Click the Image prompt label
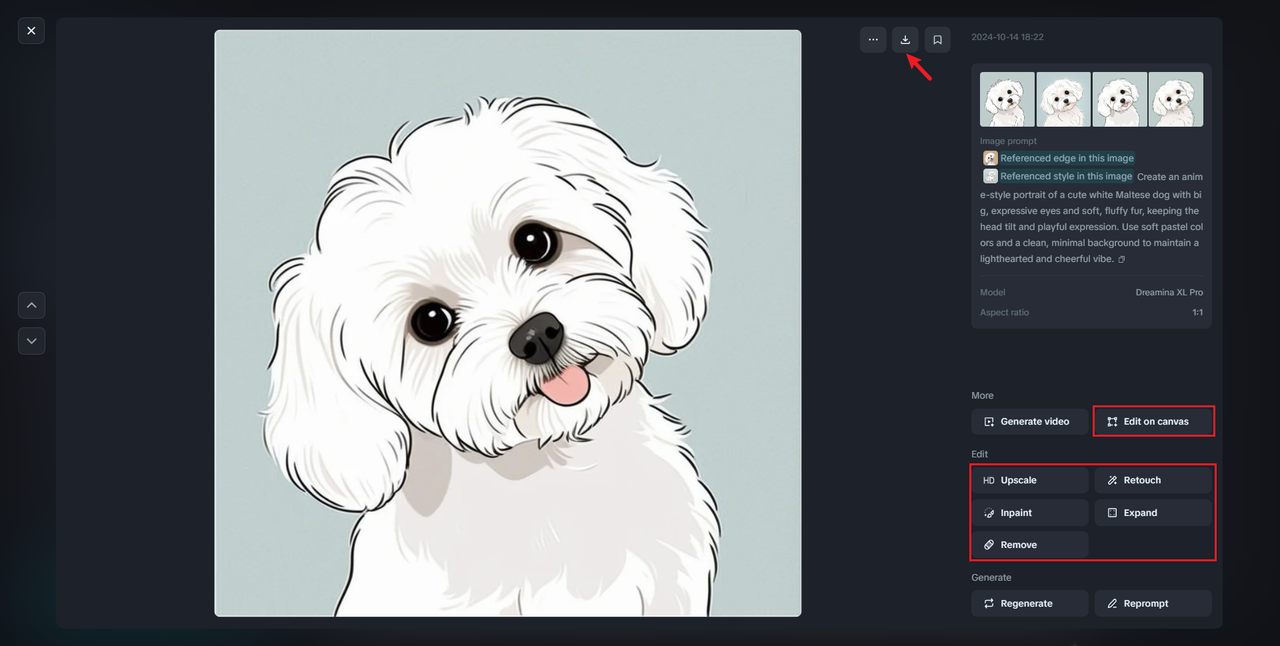The image size is (1280, 646). pyautogui.click(x=1008, y=141)
